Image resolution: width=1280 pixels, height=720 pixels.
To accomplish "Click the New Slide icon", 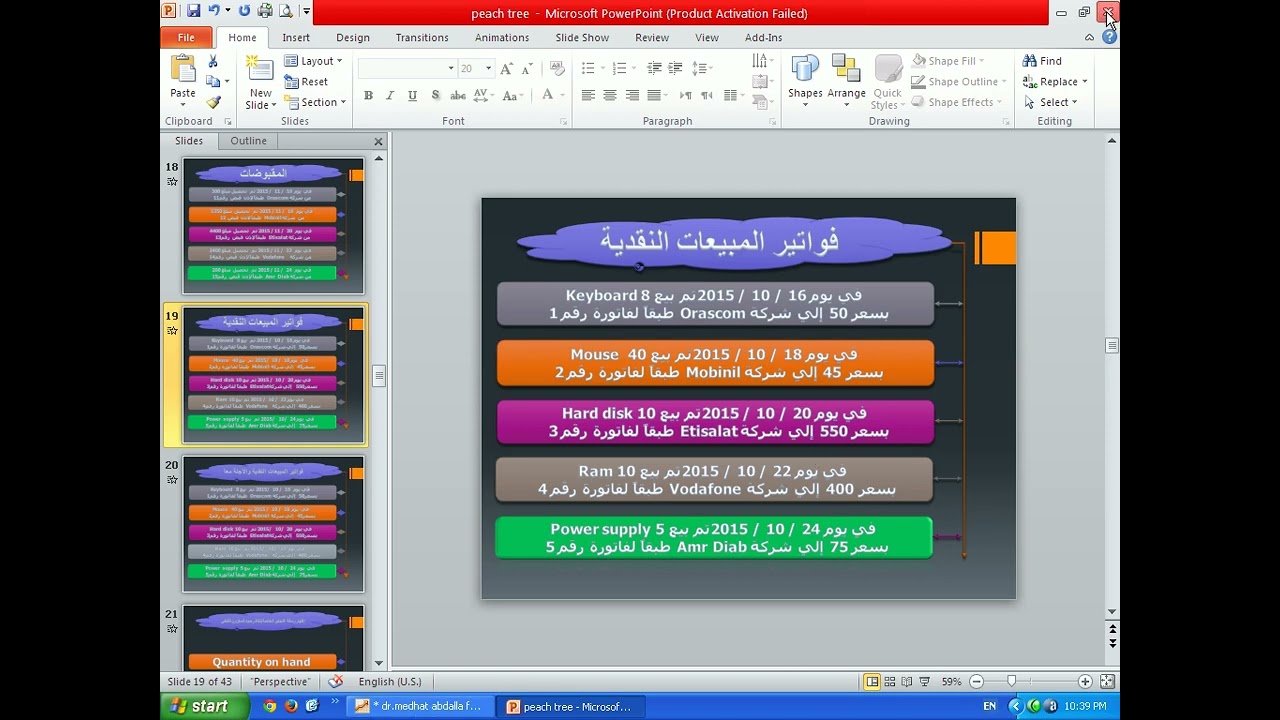I will point(260,69).
